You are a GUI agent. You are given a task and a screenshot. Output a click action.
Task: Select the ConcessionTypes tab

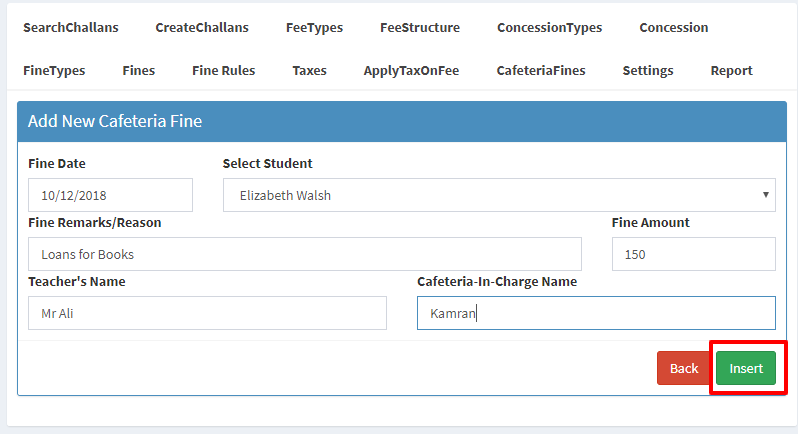tap(550, 28)
